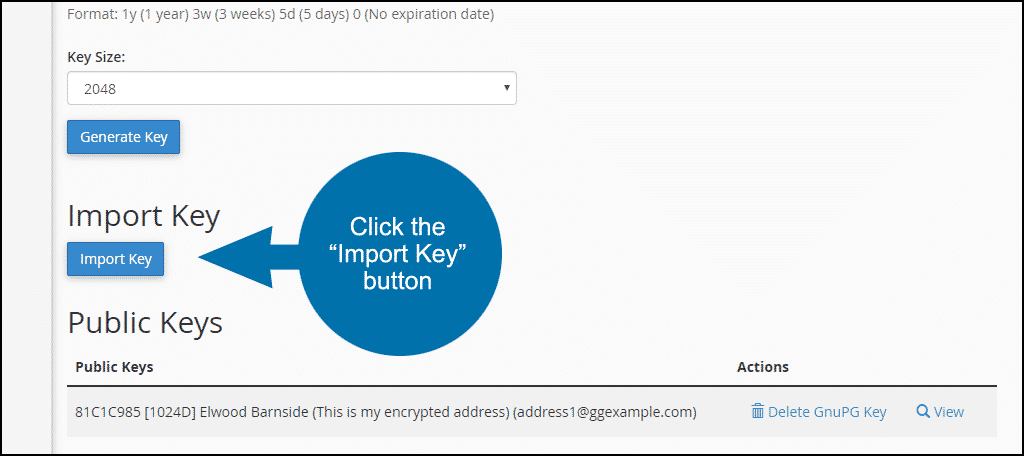The image size is (1024, 456).
Task: Click the large Public Keys section heading
Action: tap(145, 323)
